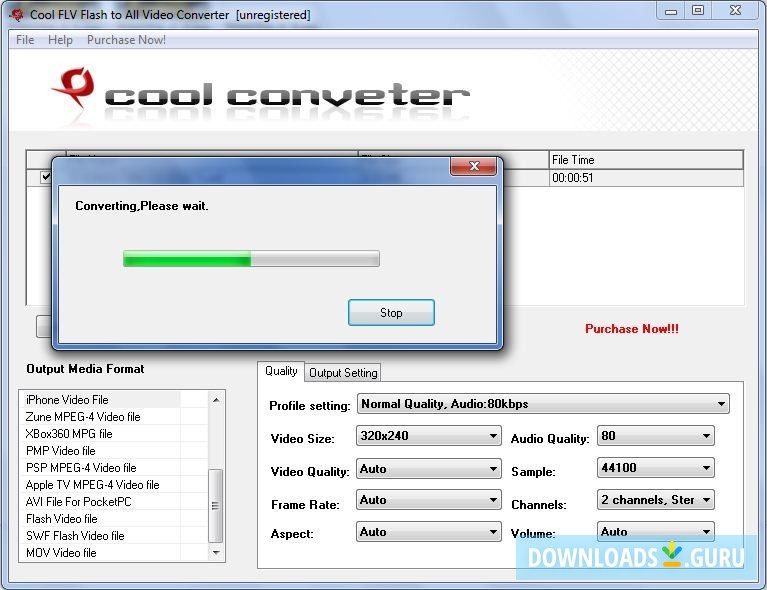Click the cool conveter red logo
The image size is (767, 590).
[75, 88]
